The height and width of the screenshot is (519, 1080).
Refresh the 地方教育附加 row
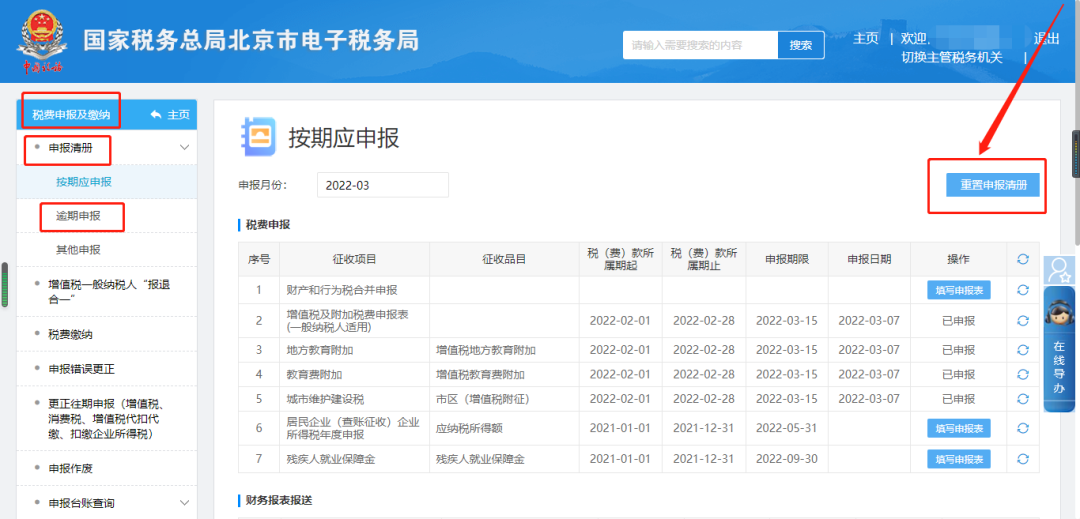click(1023, 350)
